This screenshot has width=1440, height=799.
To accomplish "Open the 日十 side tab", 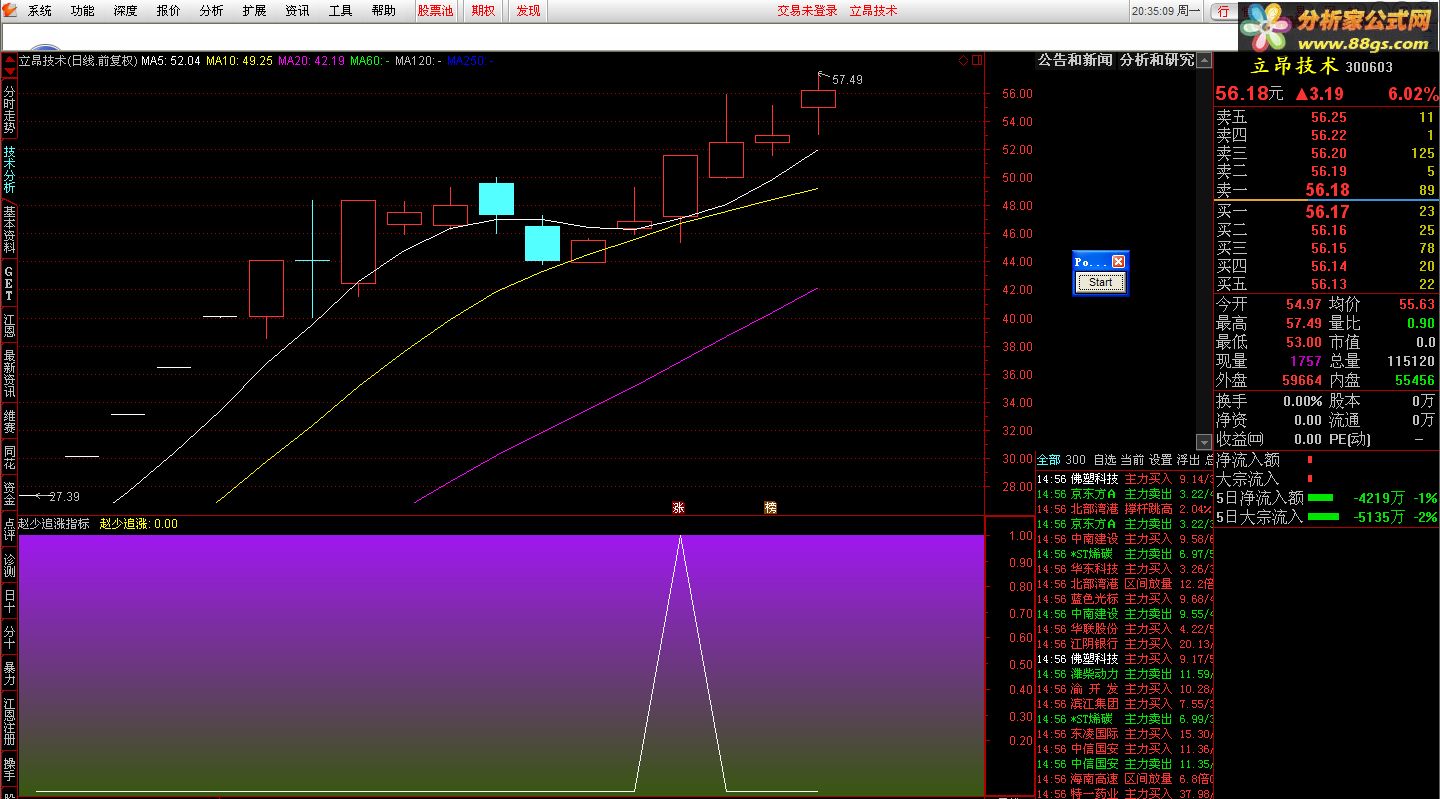I will 9,602.
